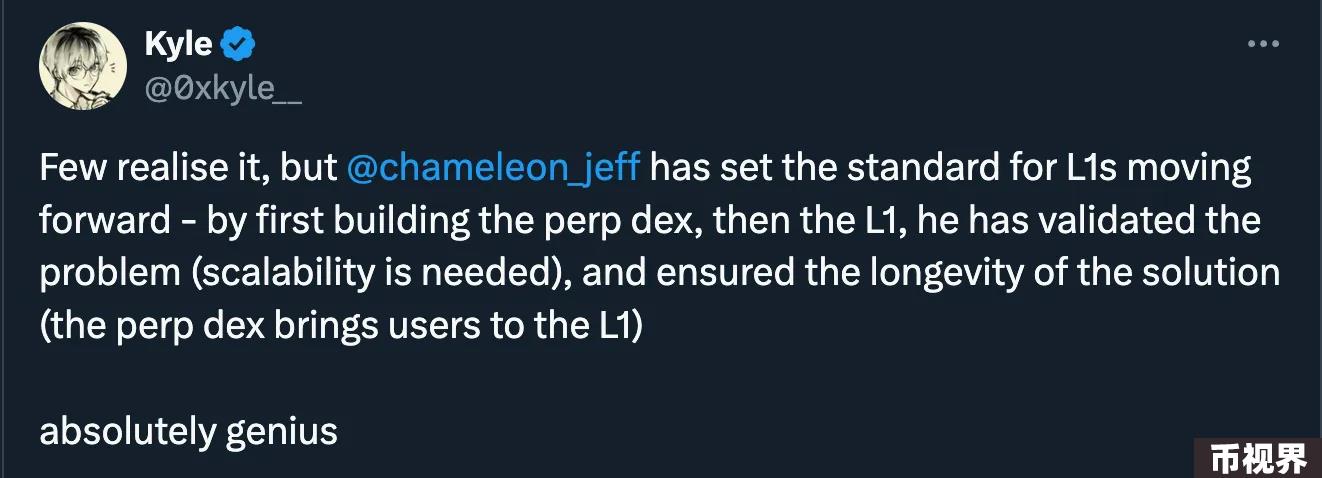Click the blue verified checkmark badge
The width and height of the screenshot is (1322, 478).
click(238, 45)
